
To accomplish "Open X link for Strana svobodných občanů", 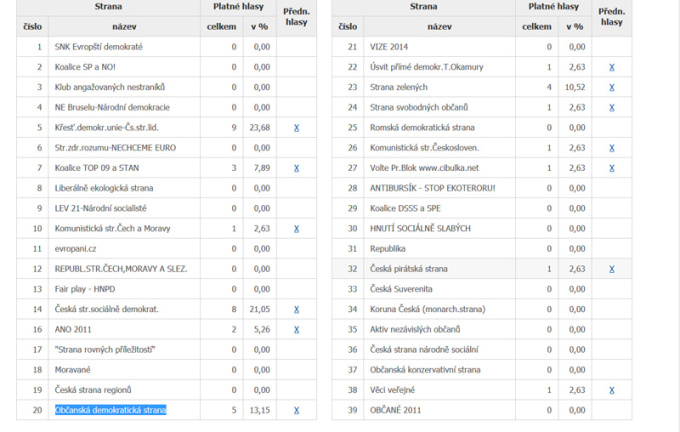I will 612,107.
